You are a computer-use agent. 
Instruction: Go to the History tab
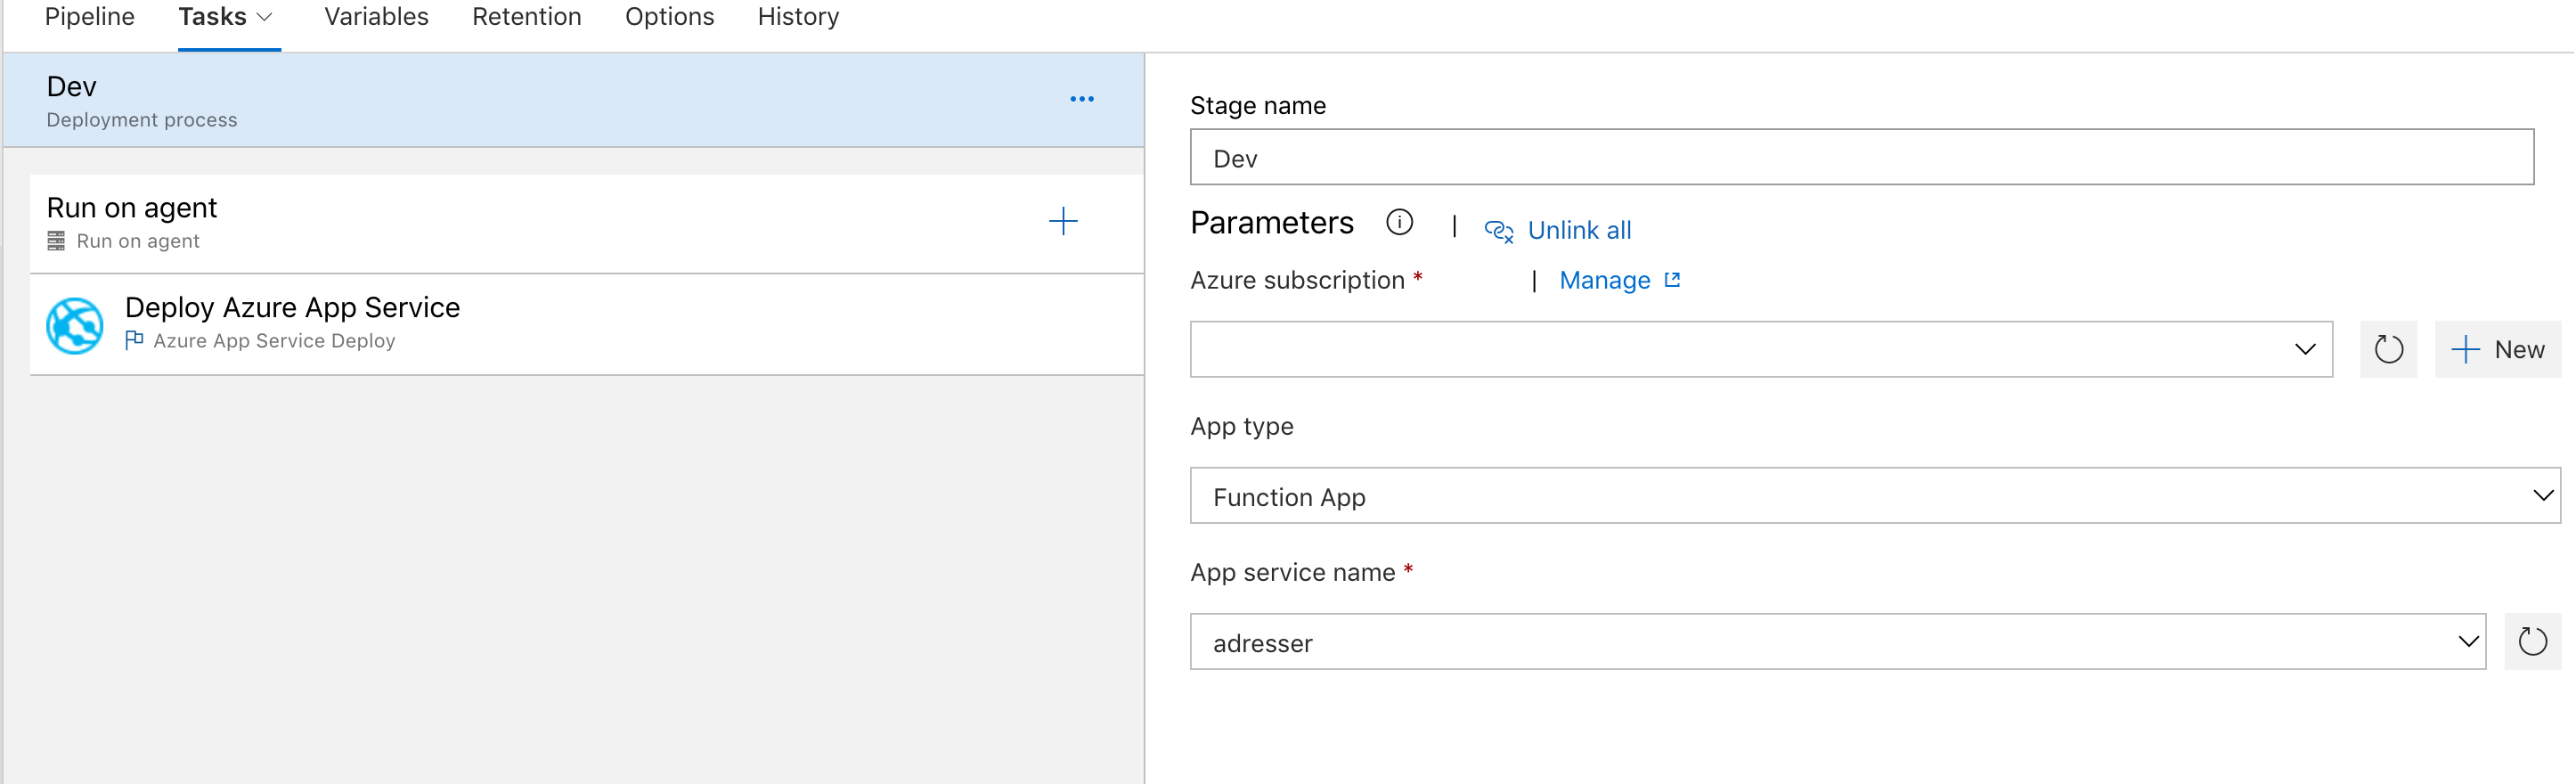(x=798, y=17)
